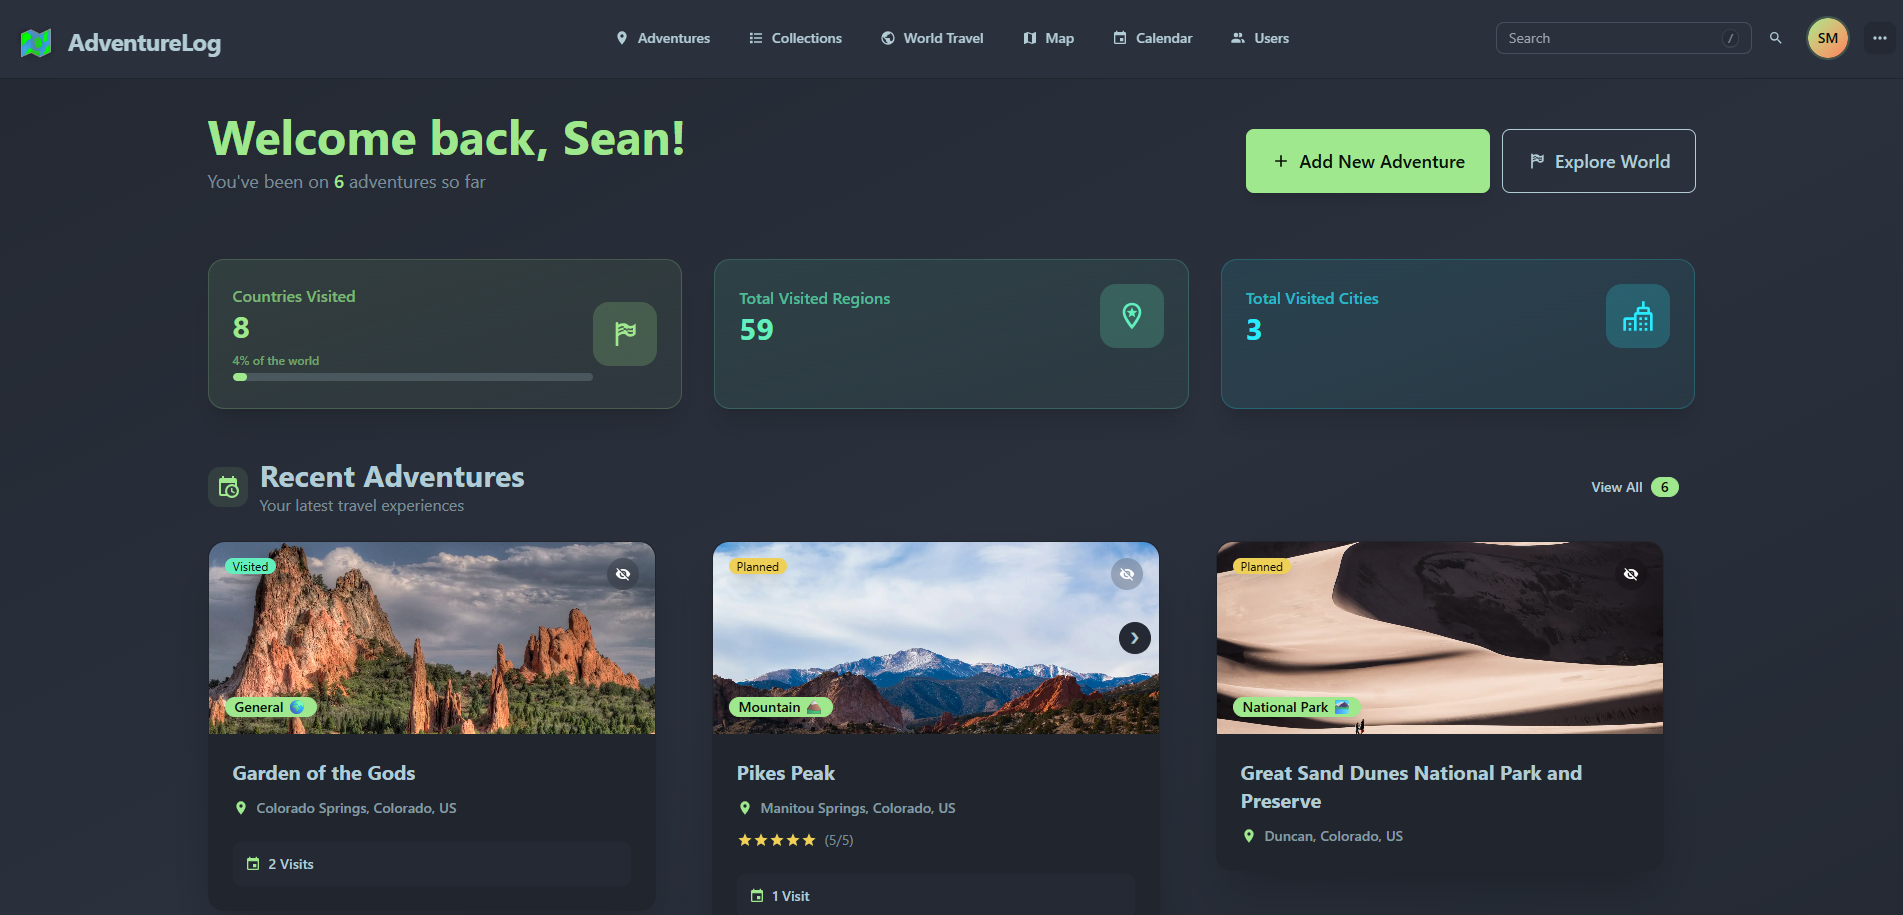This screenshot has width=1903, height=915.
Task: Open the three-dot options menu in navbar
Action: point(1879,38)
